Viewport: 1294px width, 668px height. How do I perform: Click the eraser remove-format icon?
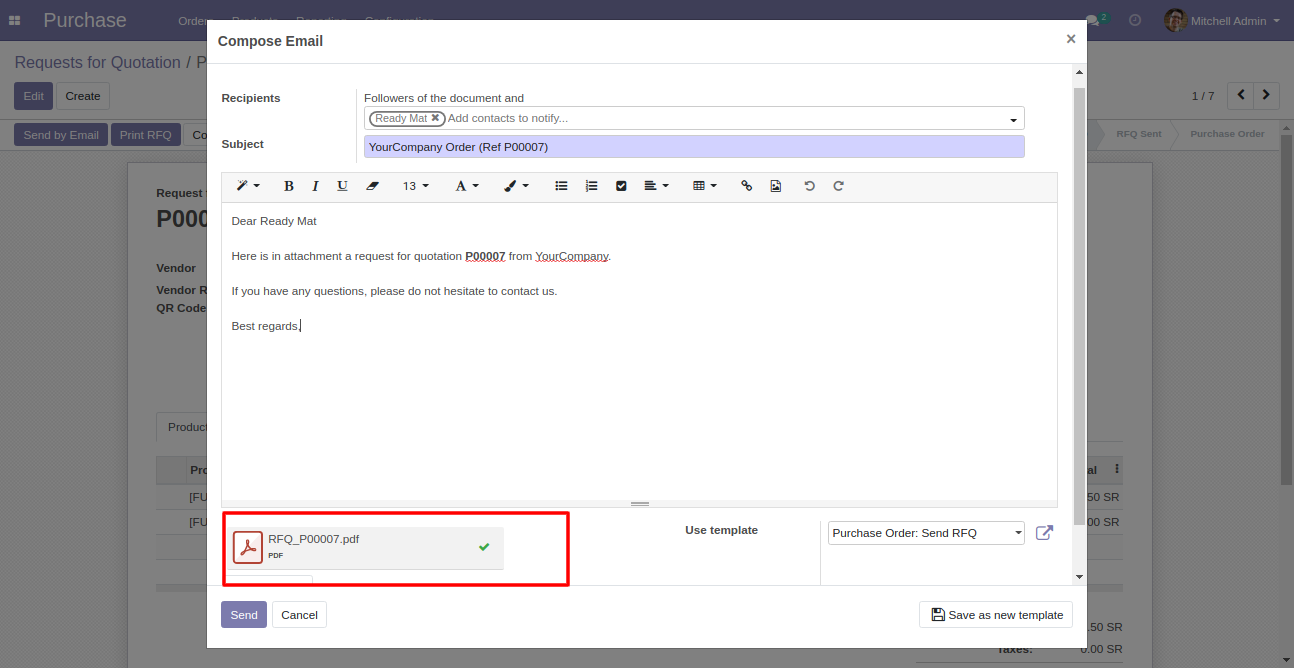[372, 186]
